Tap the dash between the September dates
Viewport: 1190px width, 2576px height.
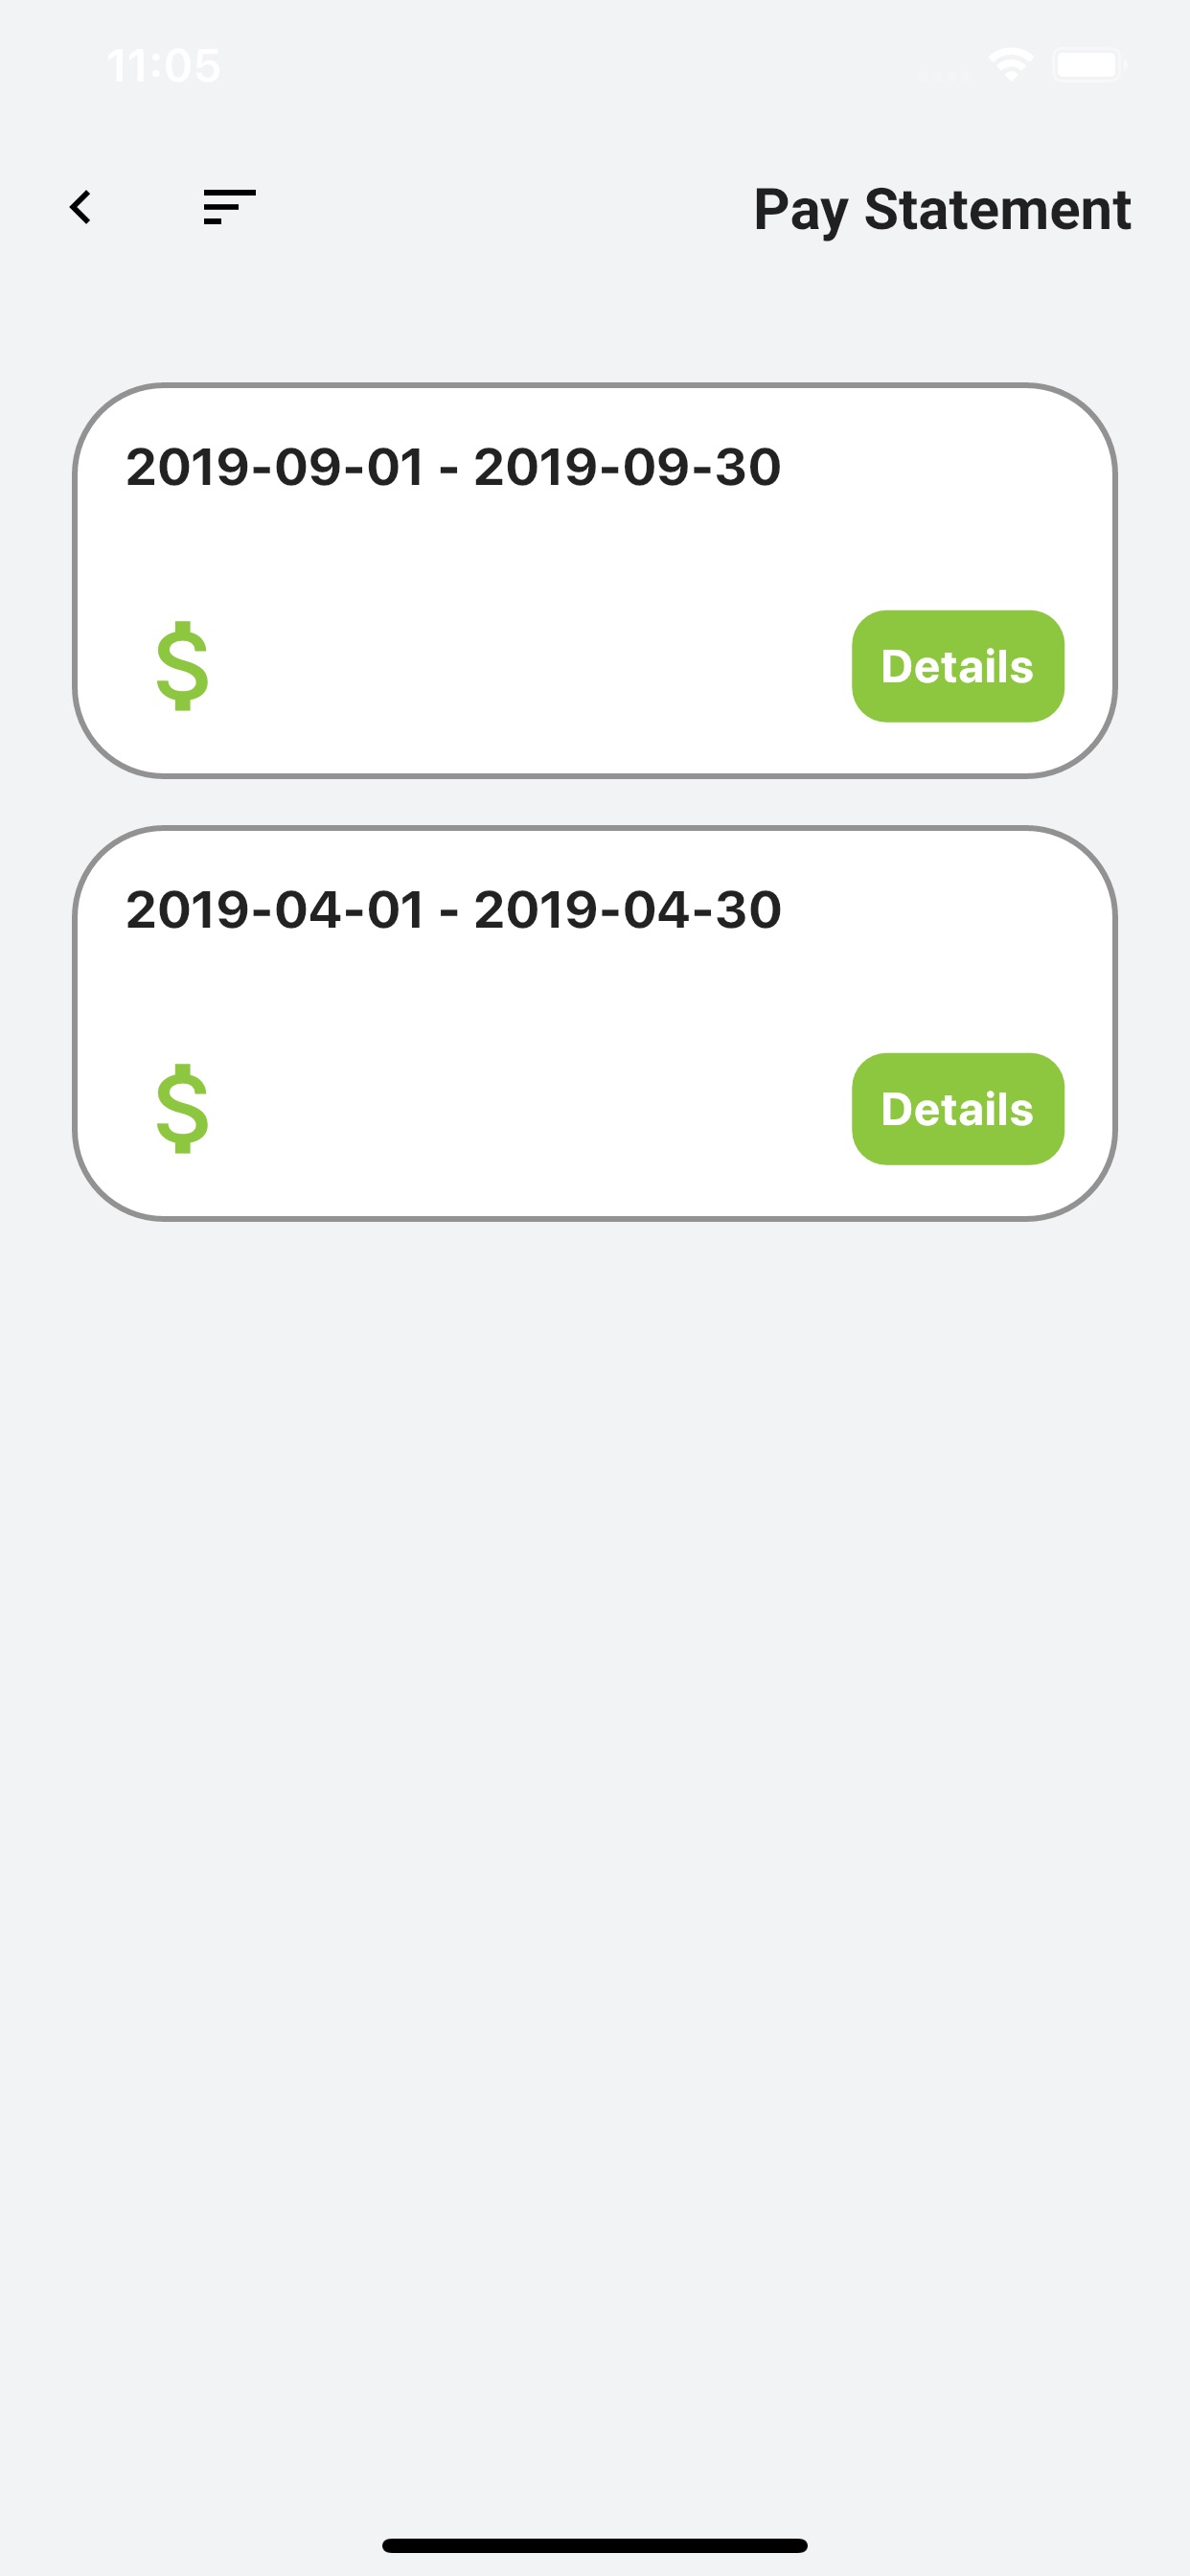pyautogui.click(x=449, y=470)
